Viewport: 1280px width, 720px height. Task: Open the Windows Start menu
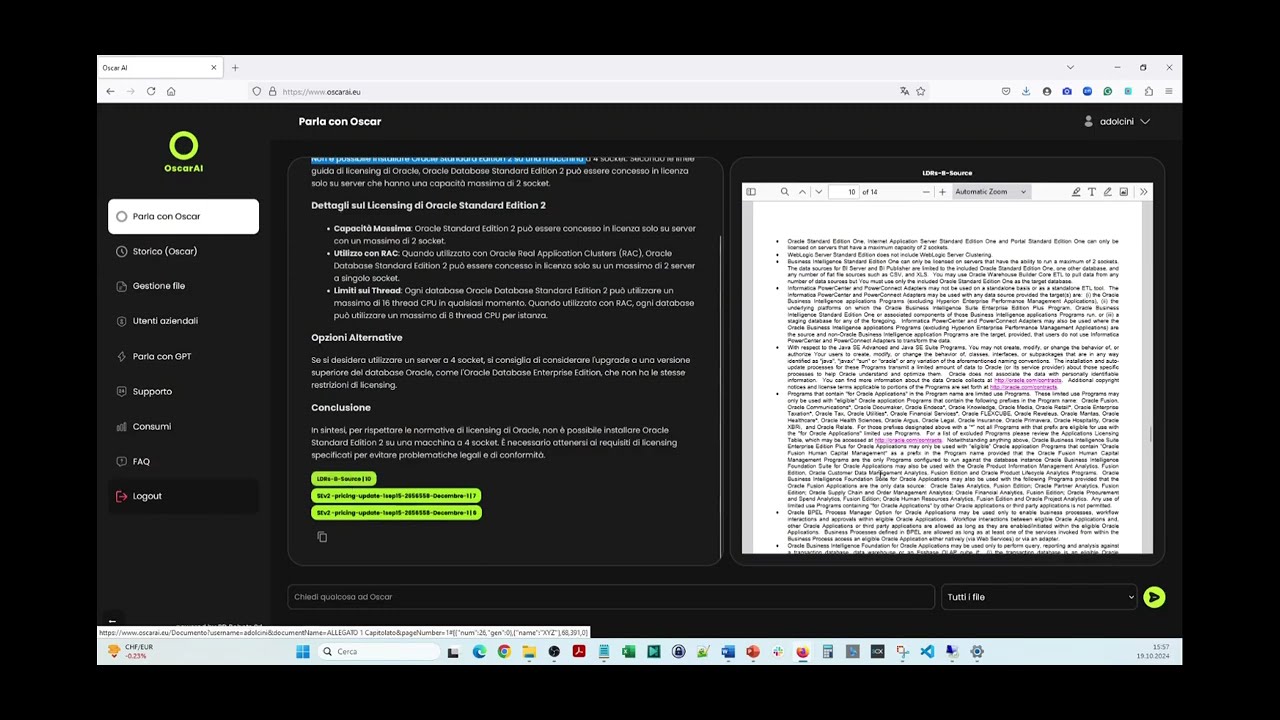click(x=303, y=652)
